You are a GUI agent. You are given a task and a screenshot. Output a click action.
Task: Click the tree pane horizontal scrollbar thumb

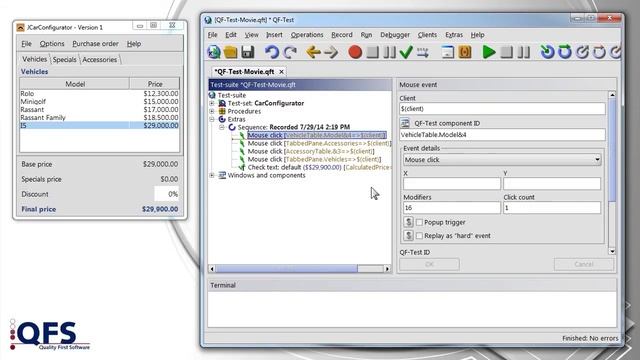[x=286, y=269]
